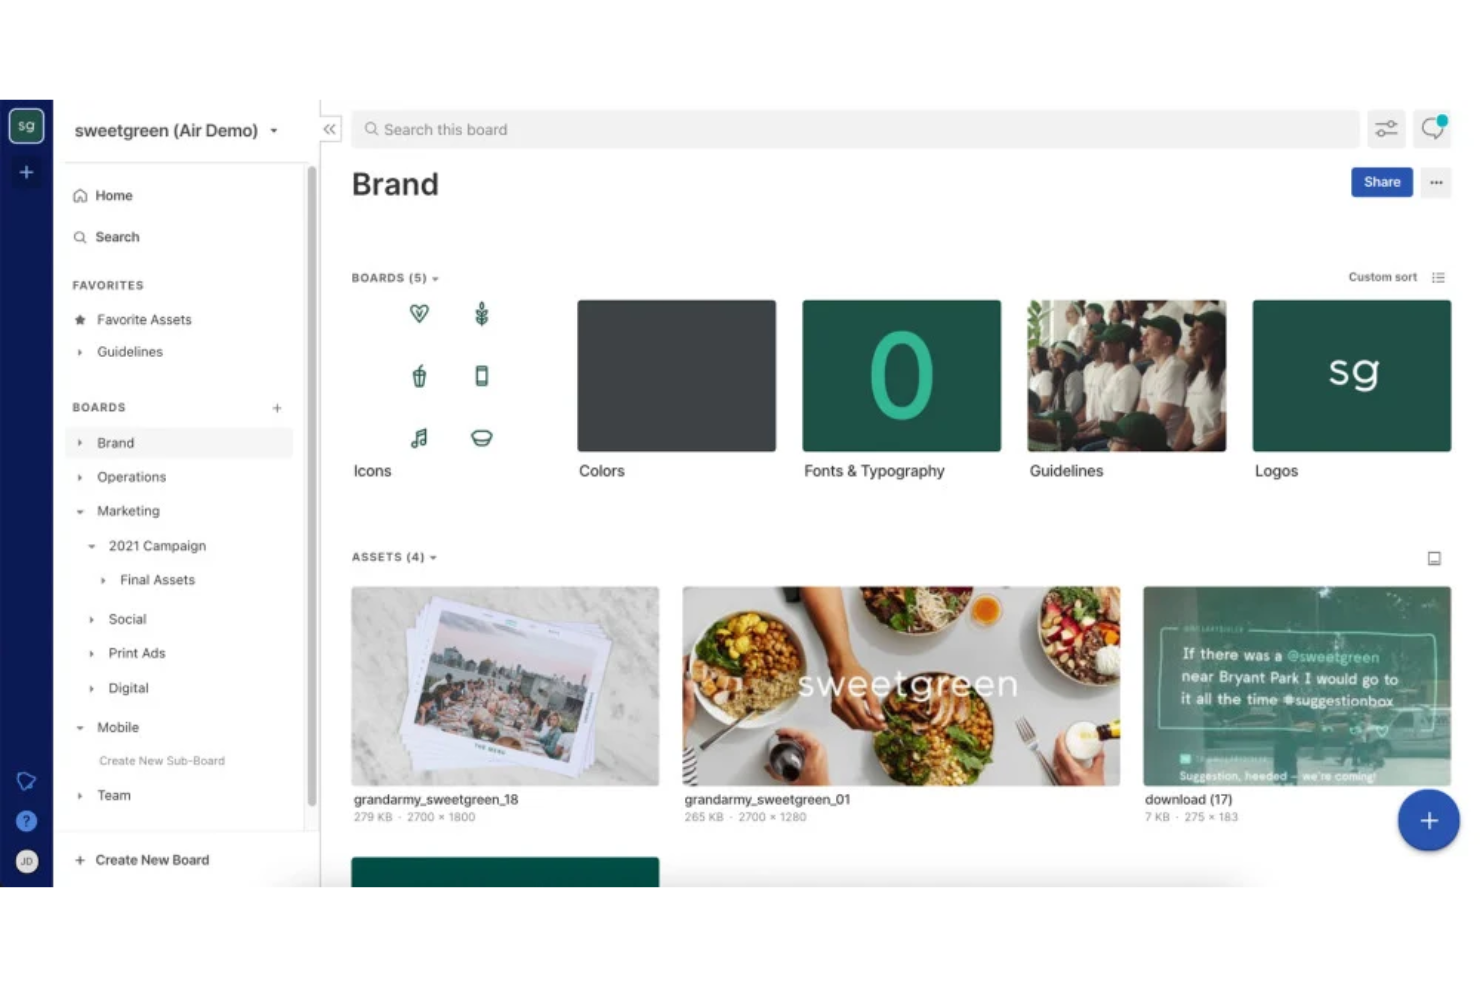Screen dimensions: 1480x987
Task: Open the blue floating plus action button
Action: pos(1428,820)
